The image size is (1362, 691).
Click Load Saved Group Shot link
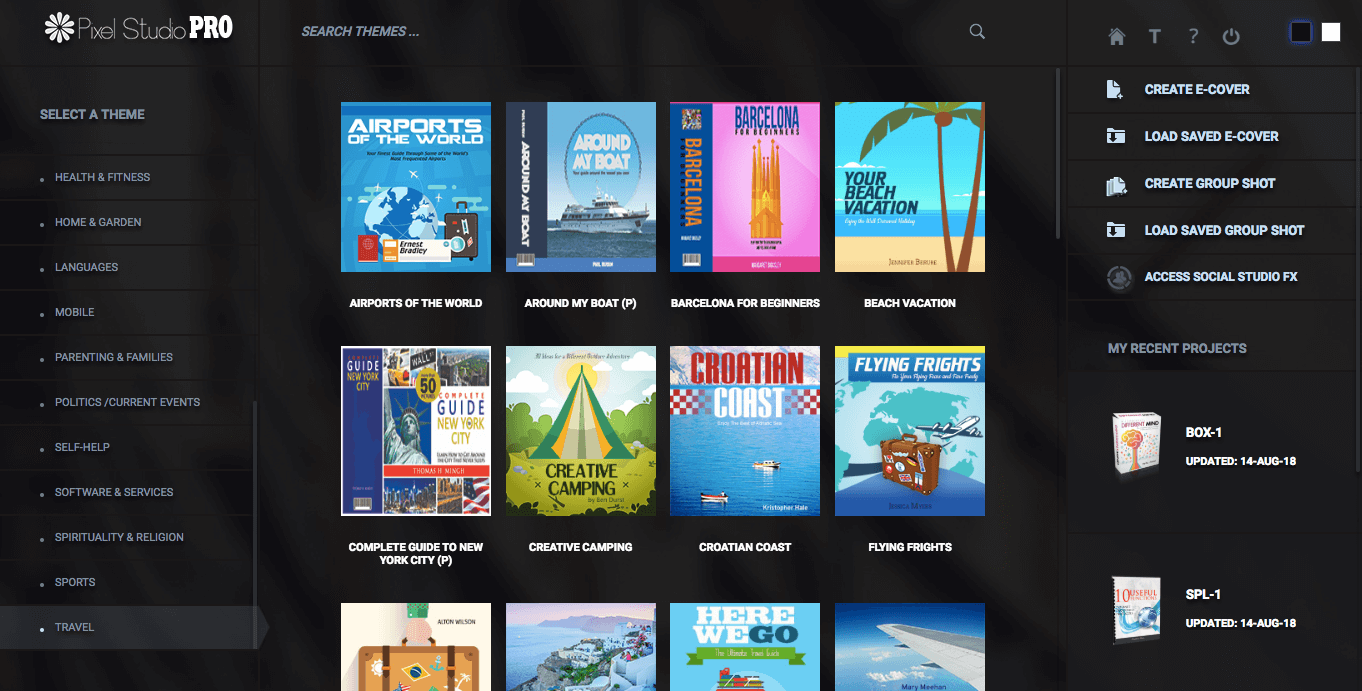pyautogui.click(x=1224, y=230)
